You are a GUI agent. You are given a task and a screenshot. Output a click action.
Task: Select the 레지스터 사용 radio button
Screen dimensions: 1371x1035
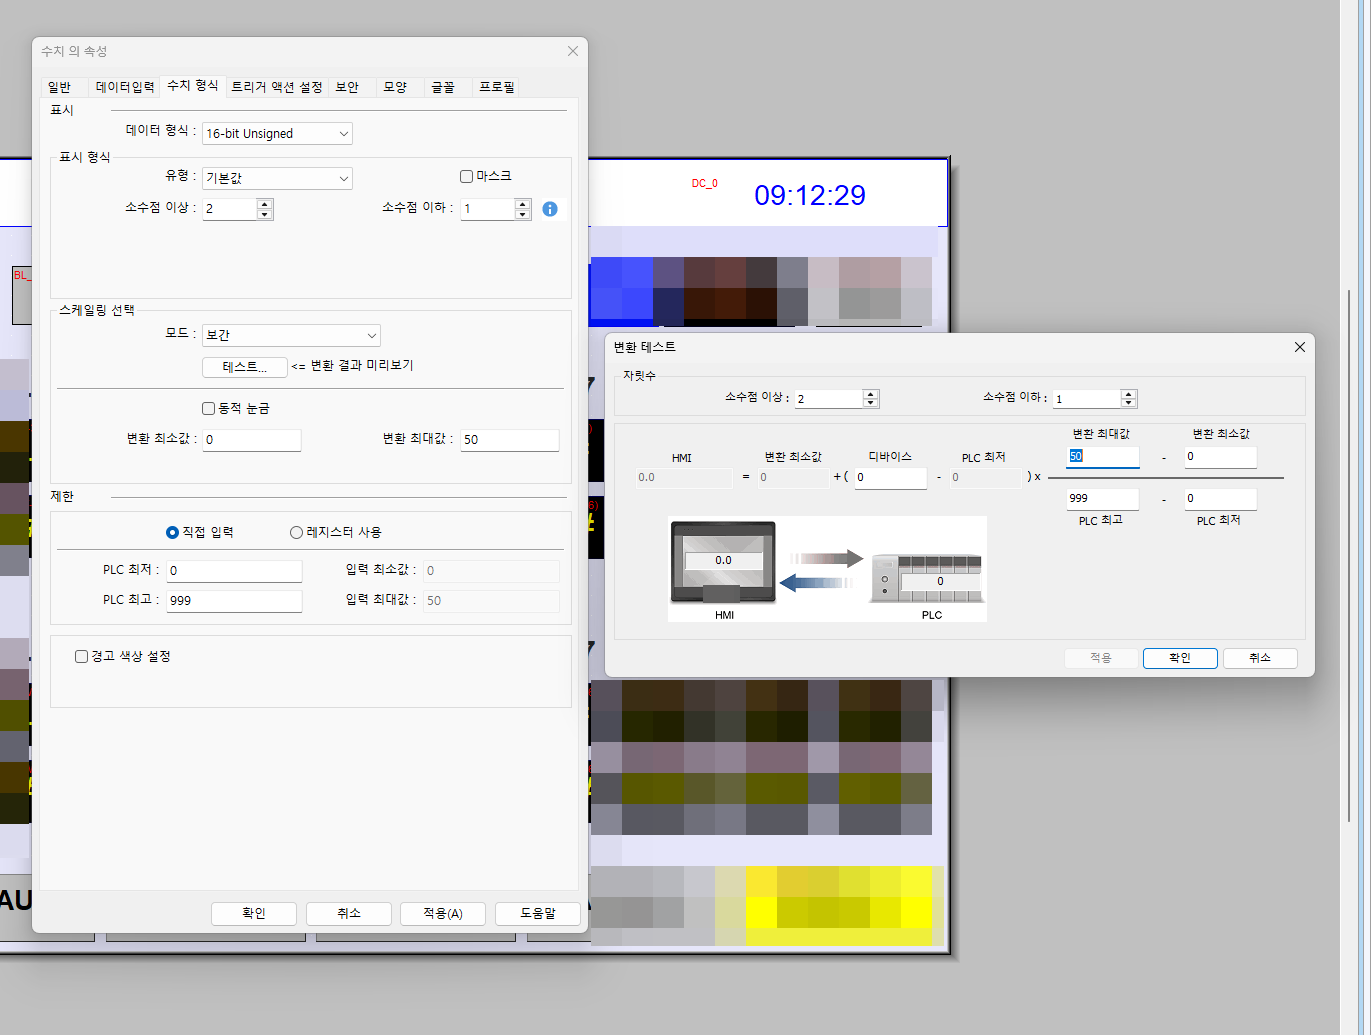pyautogui.click(x=296, y=532)
